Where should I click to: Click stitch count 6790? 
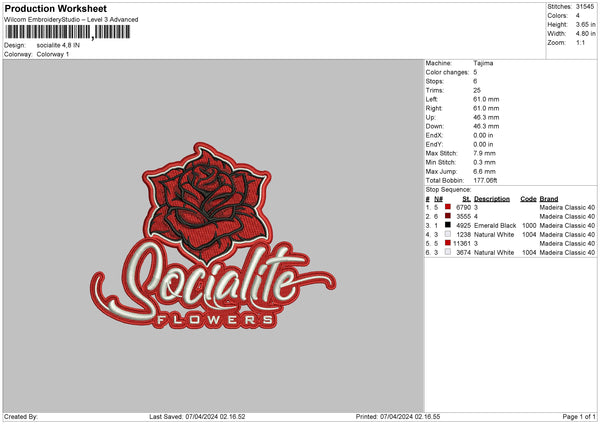tap(463, 207)
